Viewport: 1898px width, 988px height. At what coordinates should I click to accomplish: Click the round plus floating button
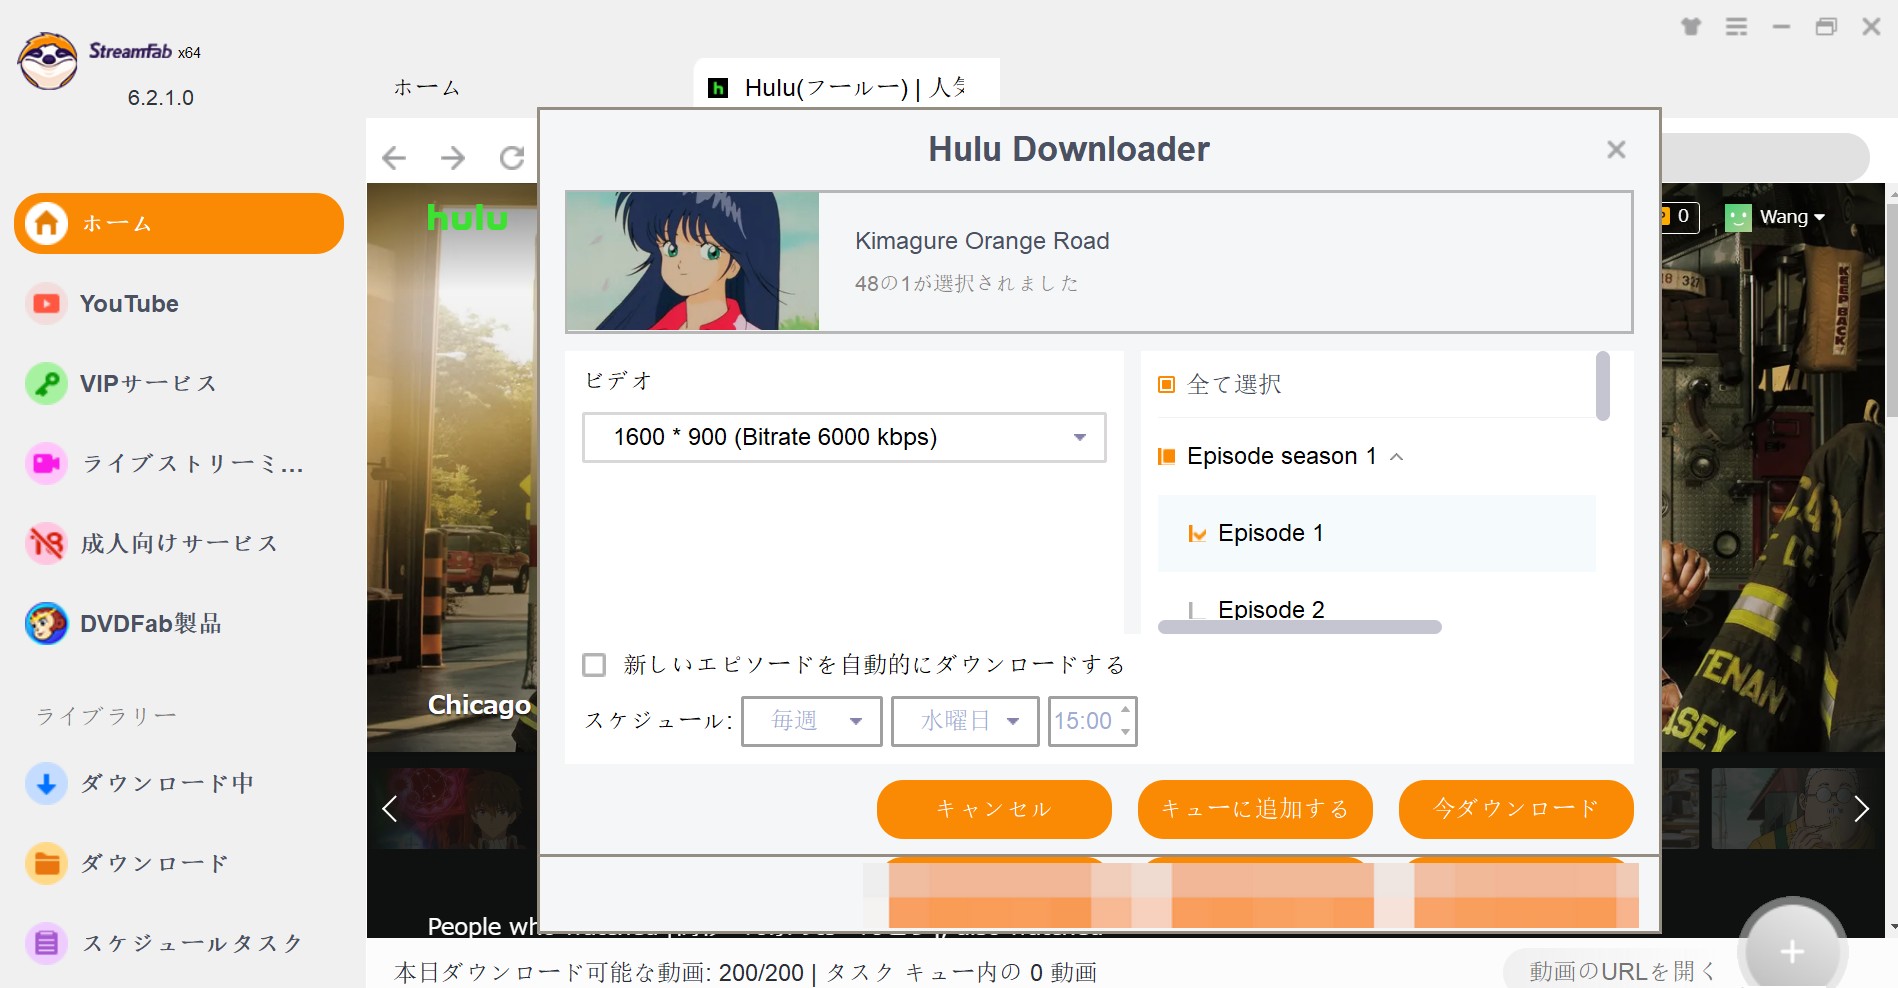[1792, 950]
